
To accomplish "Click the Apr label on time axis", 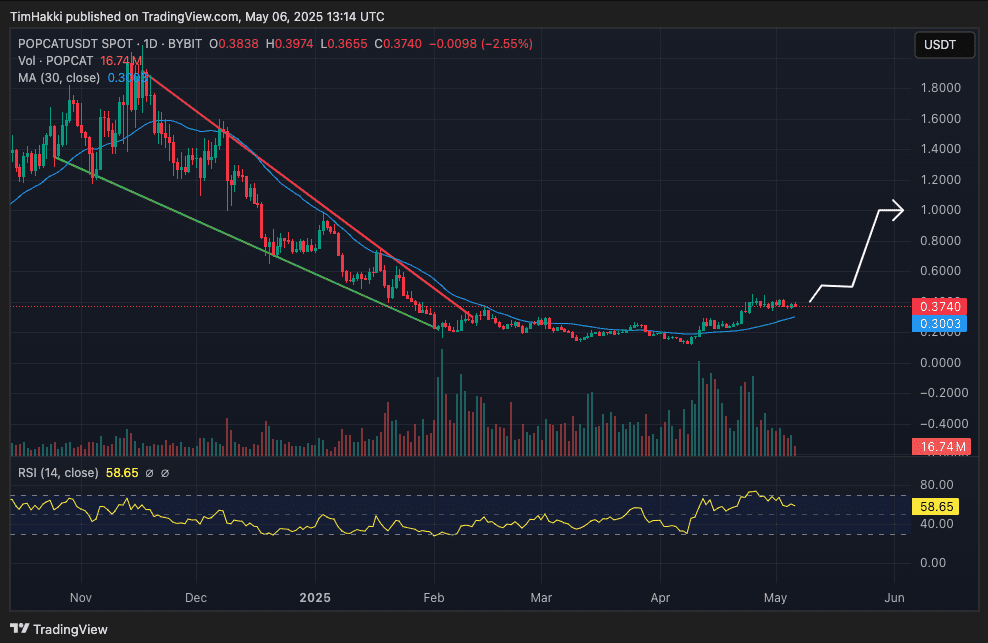I will point(660,597).
